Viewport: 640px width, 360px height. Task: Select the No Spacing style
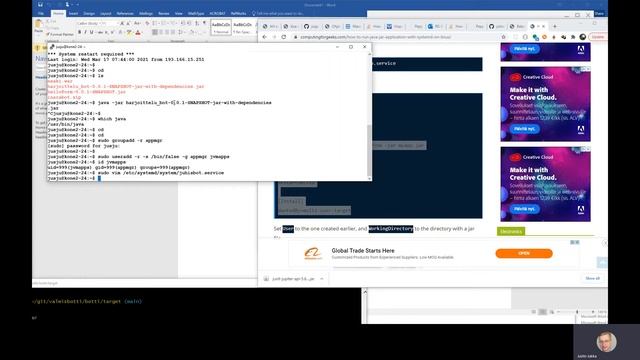click(242, 27)
